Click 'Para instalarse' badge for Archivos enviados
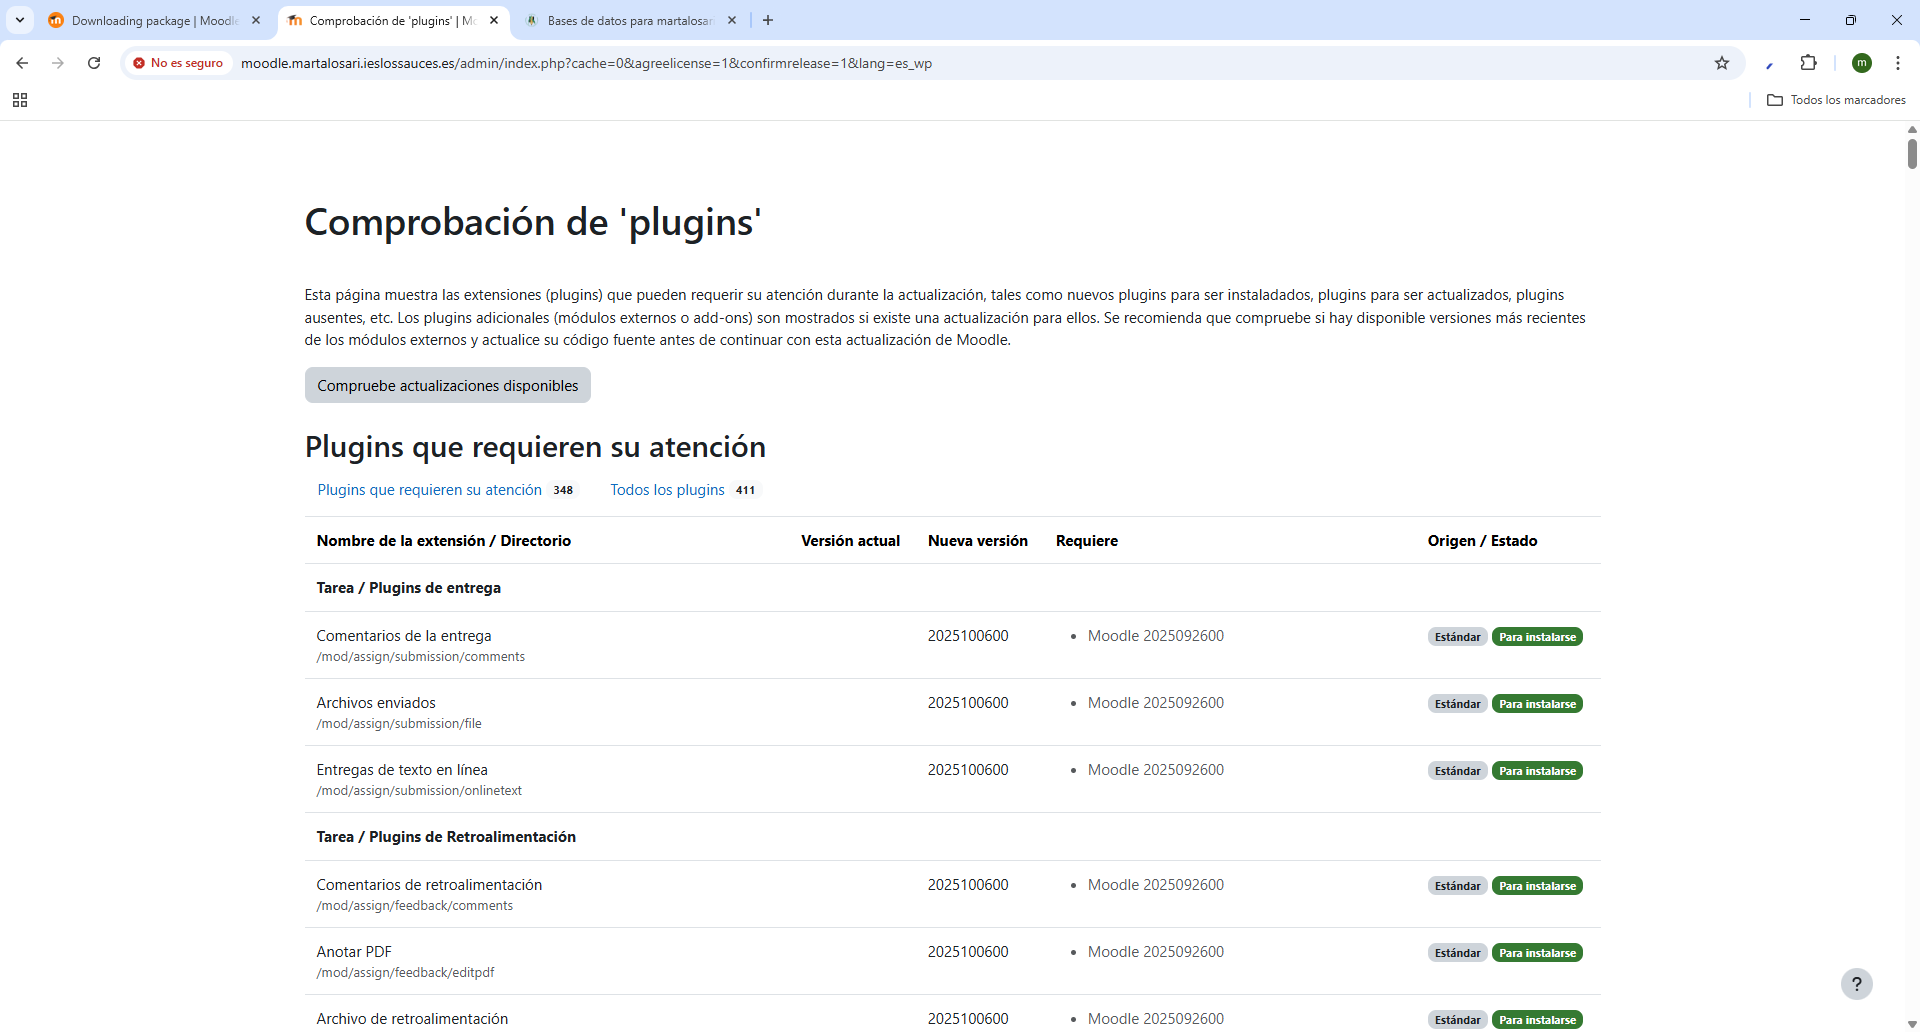The image size is (1920, 1032). click(x=1537, y=704)
